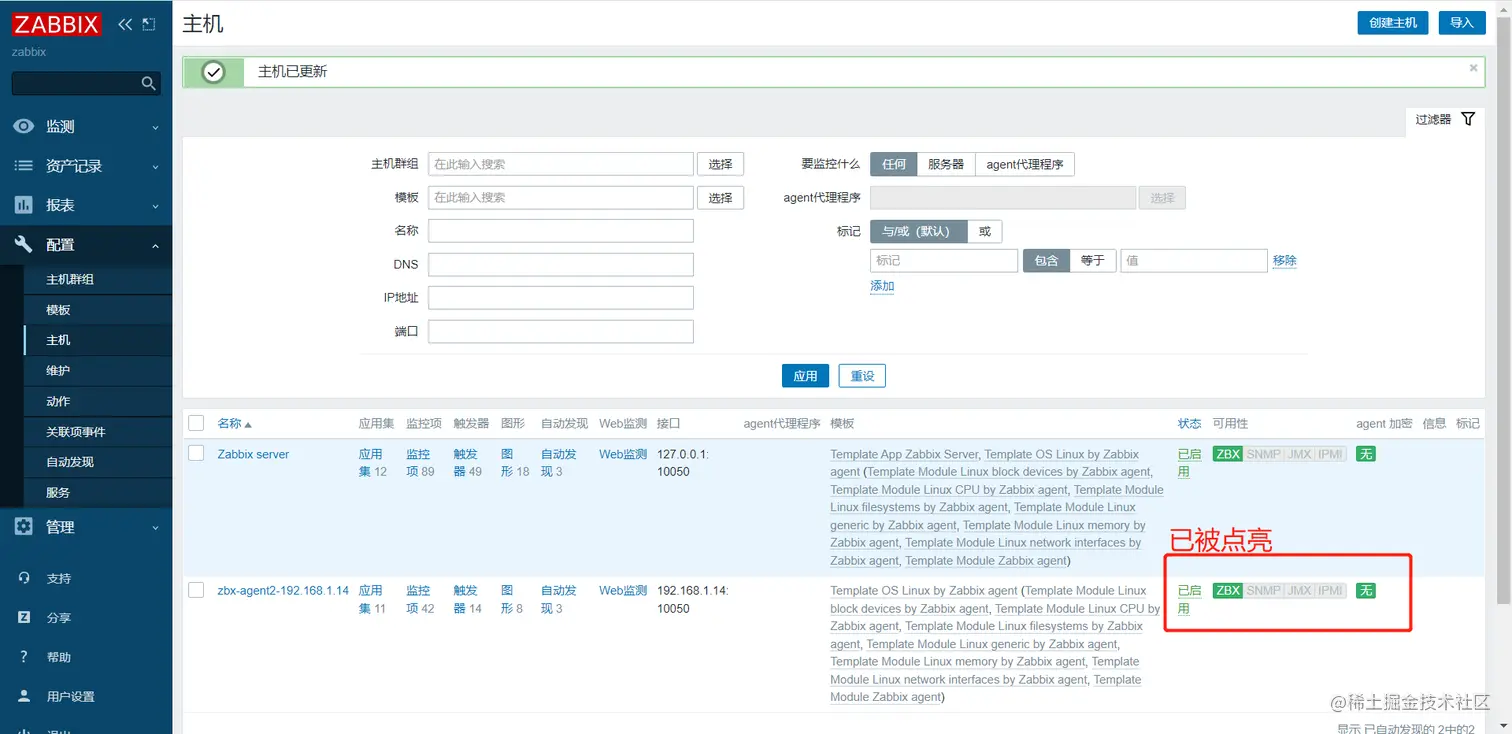Focus the 主机群组 search field
The height and width of the screenshot is (734, 1512).
561,164
